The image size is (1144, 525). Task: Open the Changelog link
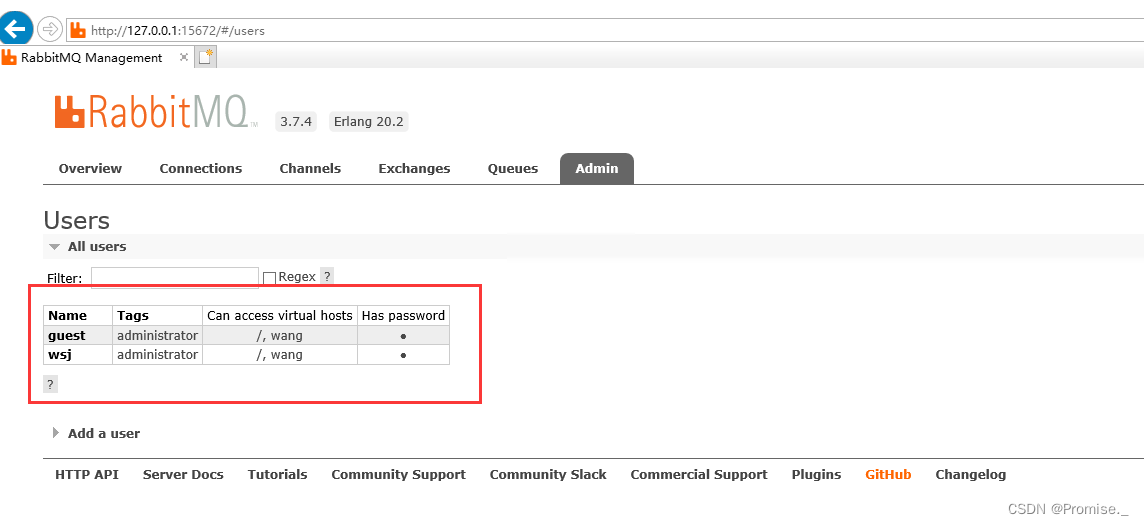[x=970, y=475]
